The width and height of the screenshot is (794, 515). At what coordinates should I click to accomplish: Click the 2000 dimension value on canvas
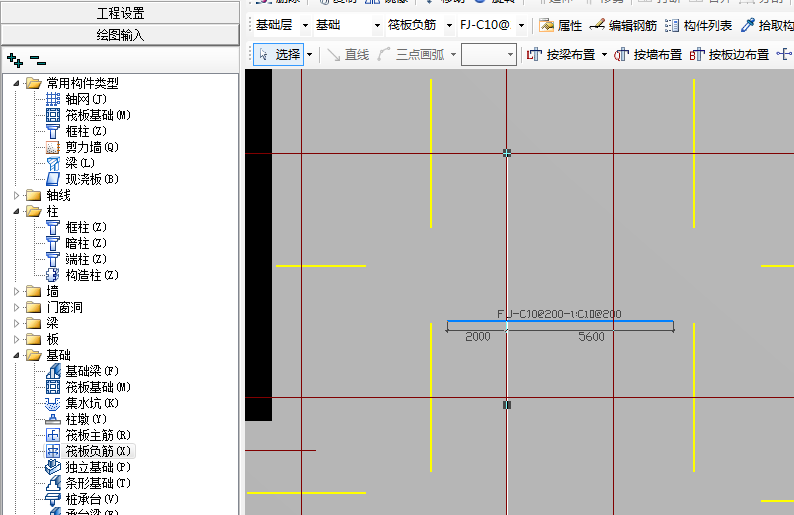(x=478, y=337)
